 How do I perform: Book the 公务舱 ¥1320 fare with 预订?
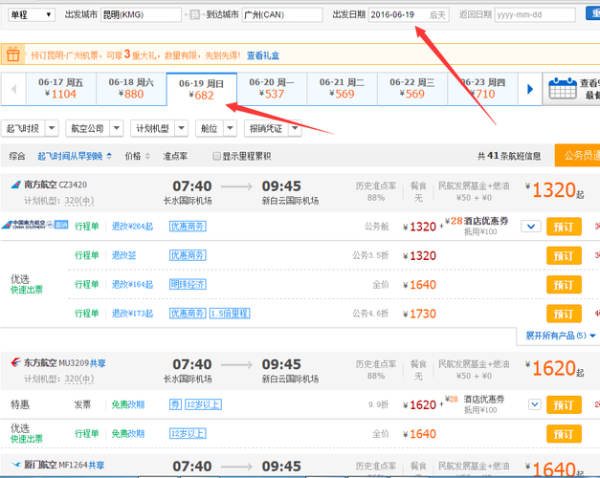click(564, 227)
